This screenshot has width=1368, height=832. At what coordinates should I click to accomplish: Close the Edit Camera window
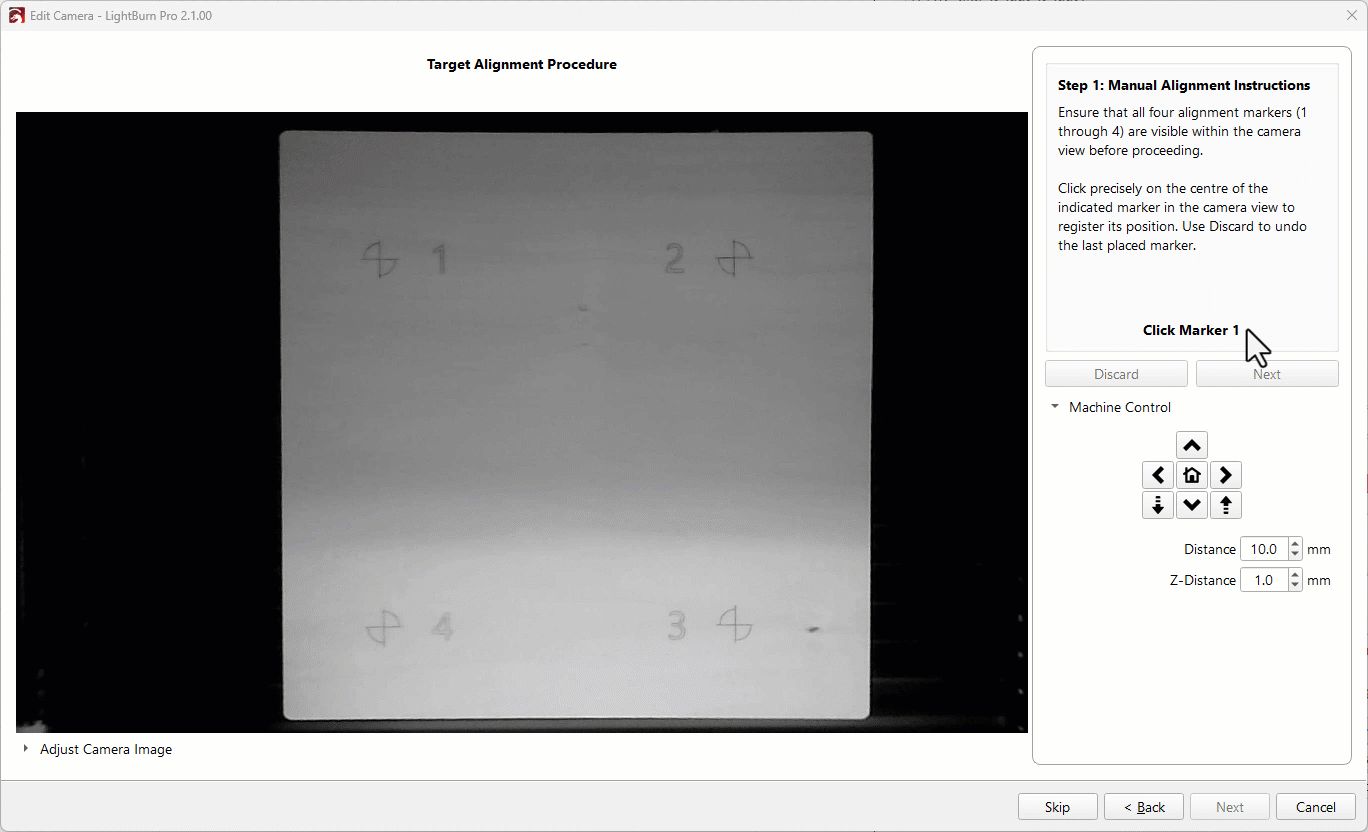(1351, 16)
